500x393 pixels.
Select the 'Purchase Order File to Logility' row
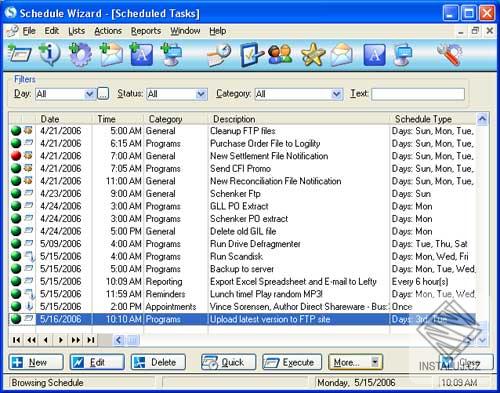(x=242, y=143)
